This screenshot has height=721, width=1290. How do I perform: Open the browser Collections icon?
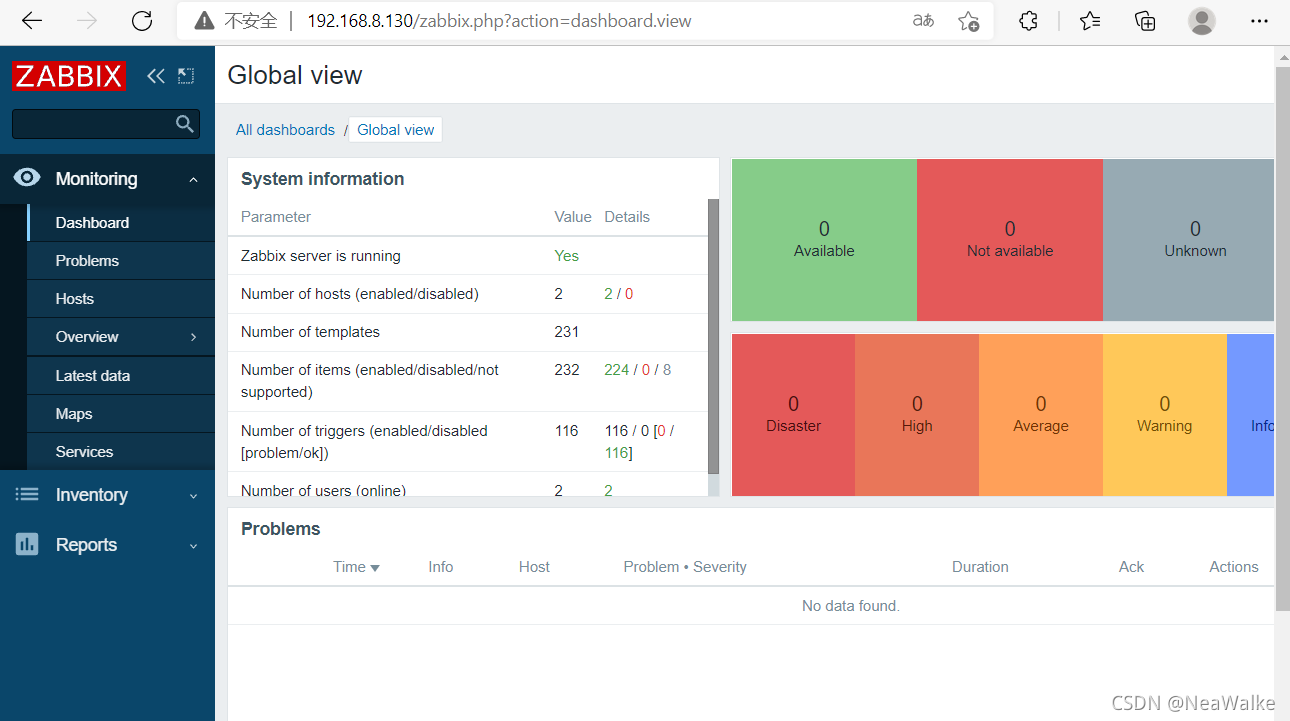pyautogui.click(x=1145, y=21)
